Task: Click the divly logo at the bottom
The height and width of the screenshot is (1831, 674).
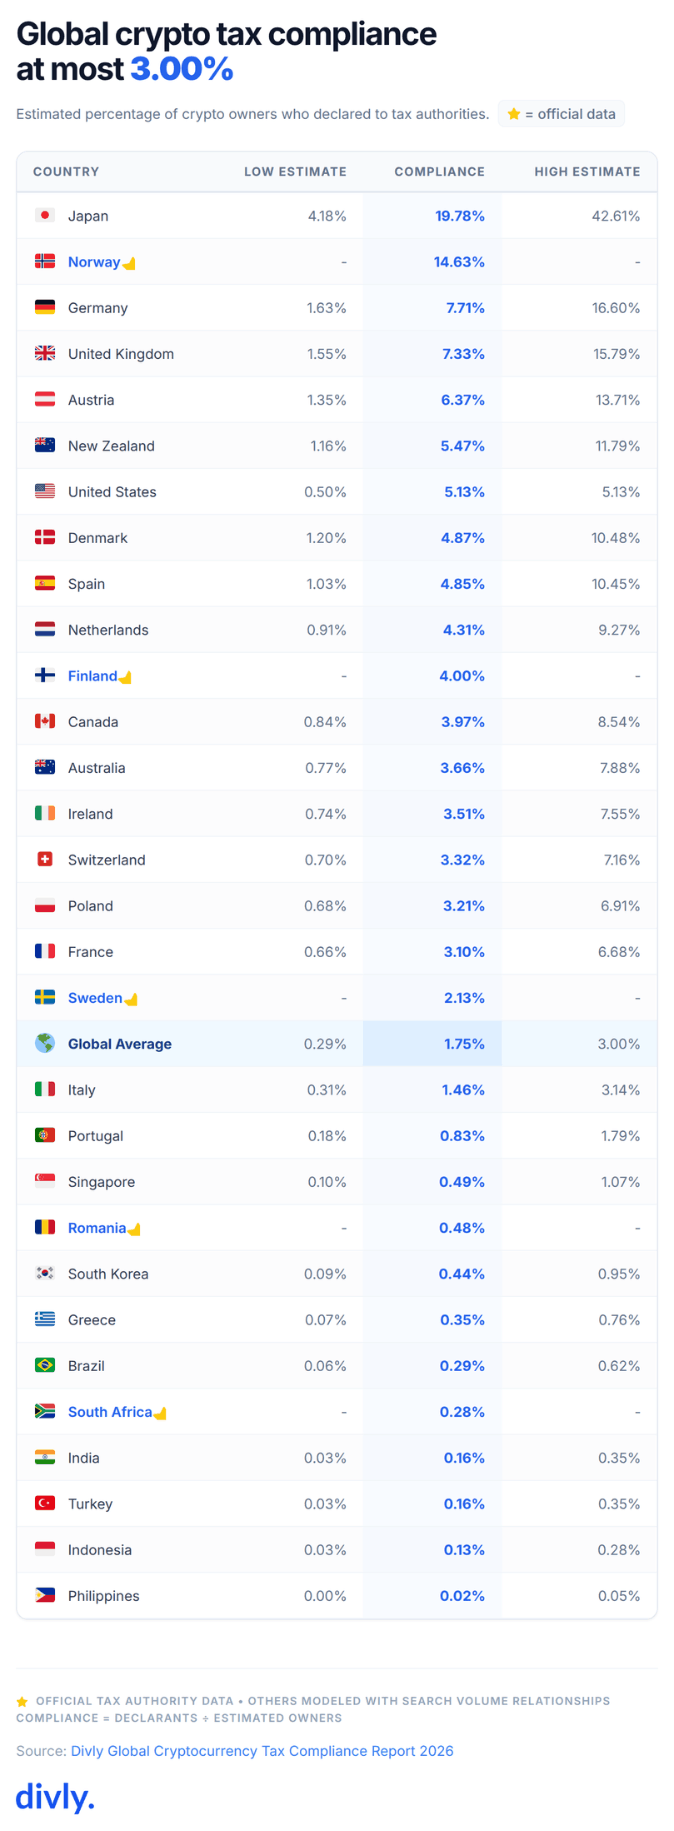Action: coord(55,1796)
